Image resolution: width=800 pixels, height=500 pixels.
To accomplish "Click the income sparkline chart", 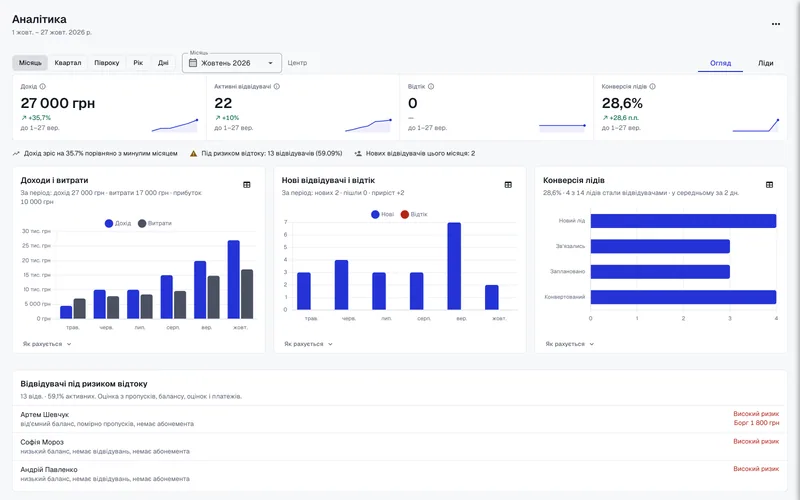I will click(x=175, y=126).
